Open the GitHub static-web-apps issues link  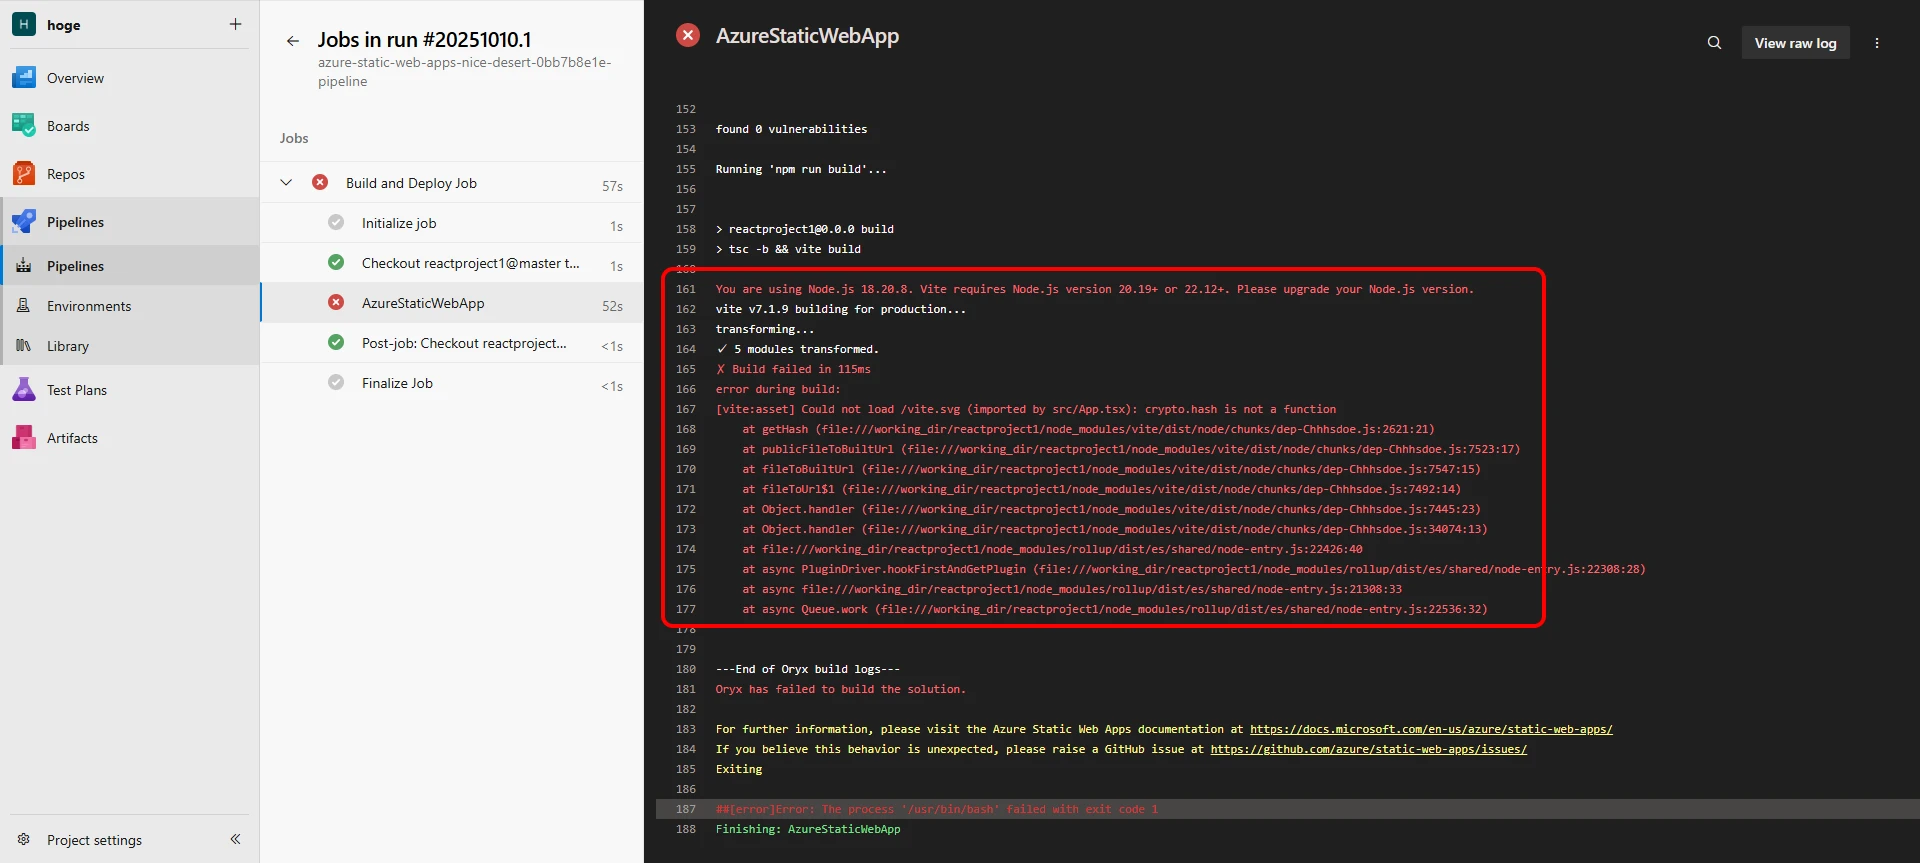coord(1368,749)
